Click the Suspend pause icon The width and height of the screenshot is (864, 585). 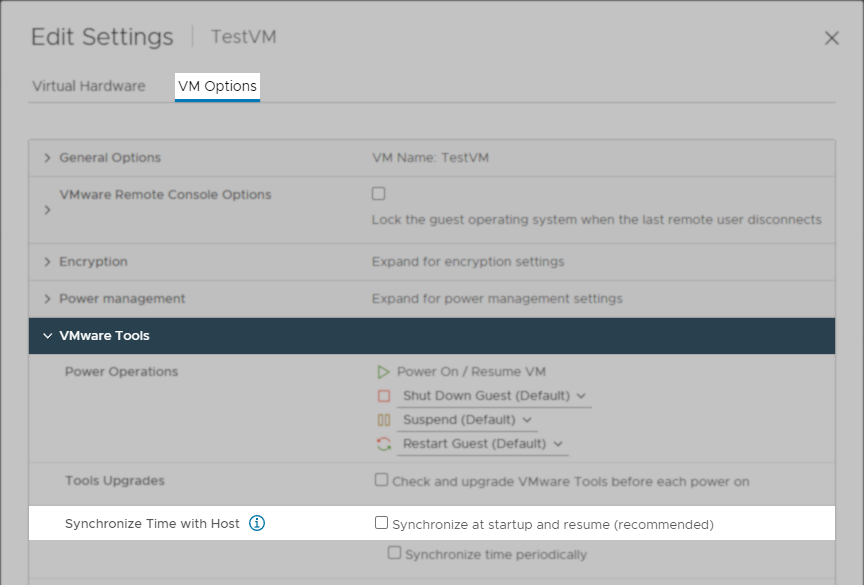pos(383,419)
